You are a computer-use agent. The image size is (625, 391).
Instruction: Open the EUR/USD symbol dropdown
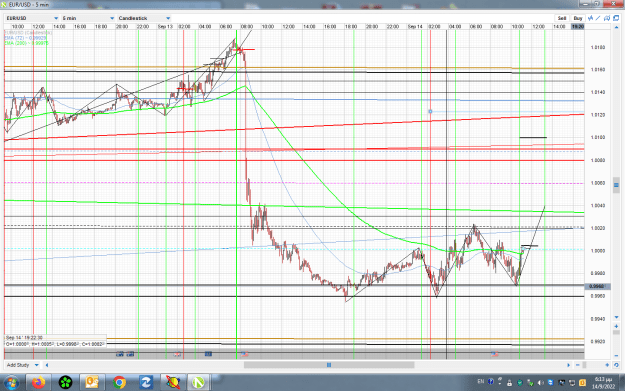coord(32,18)
